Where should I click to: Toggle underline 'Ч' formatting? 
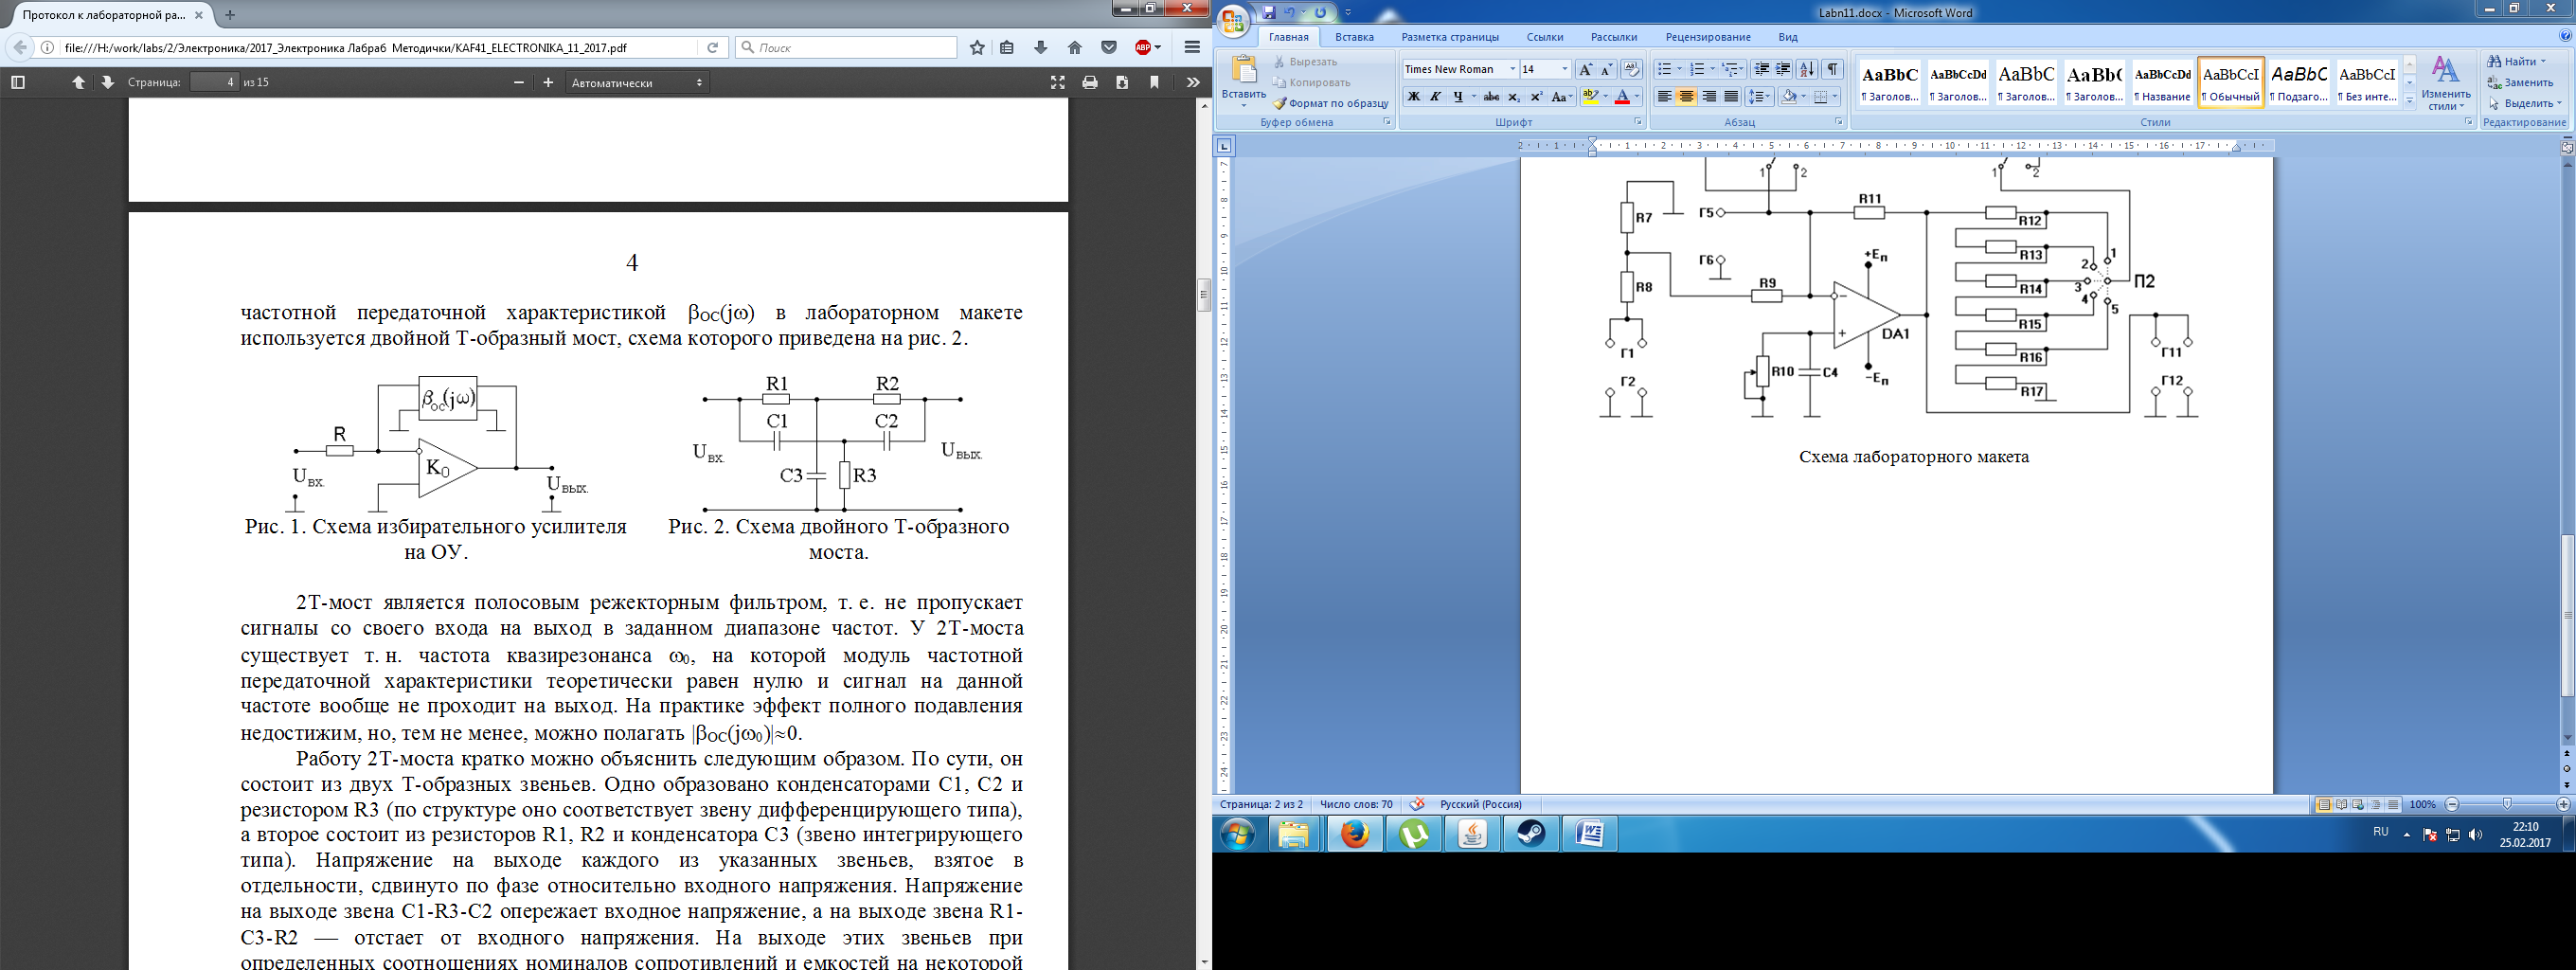1457,97
